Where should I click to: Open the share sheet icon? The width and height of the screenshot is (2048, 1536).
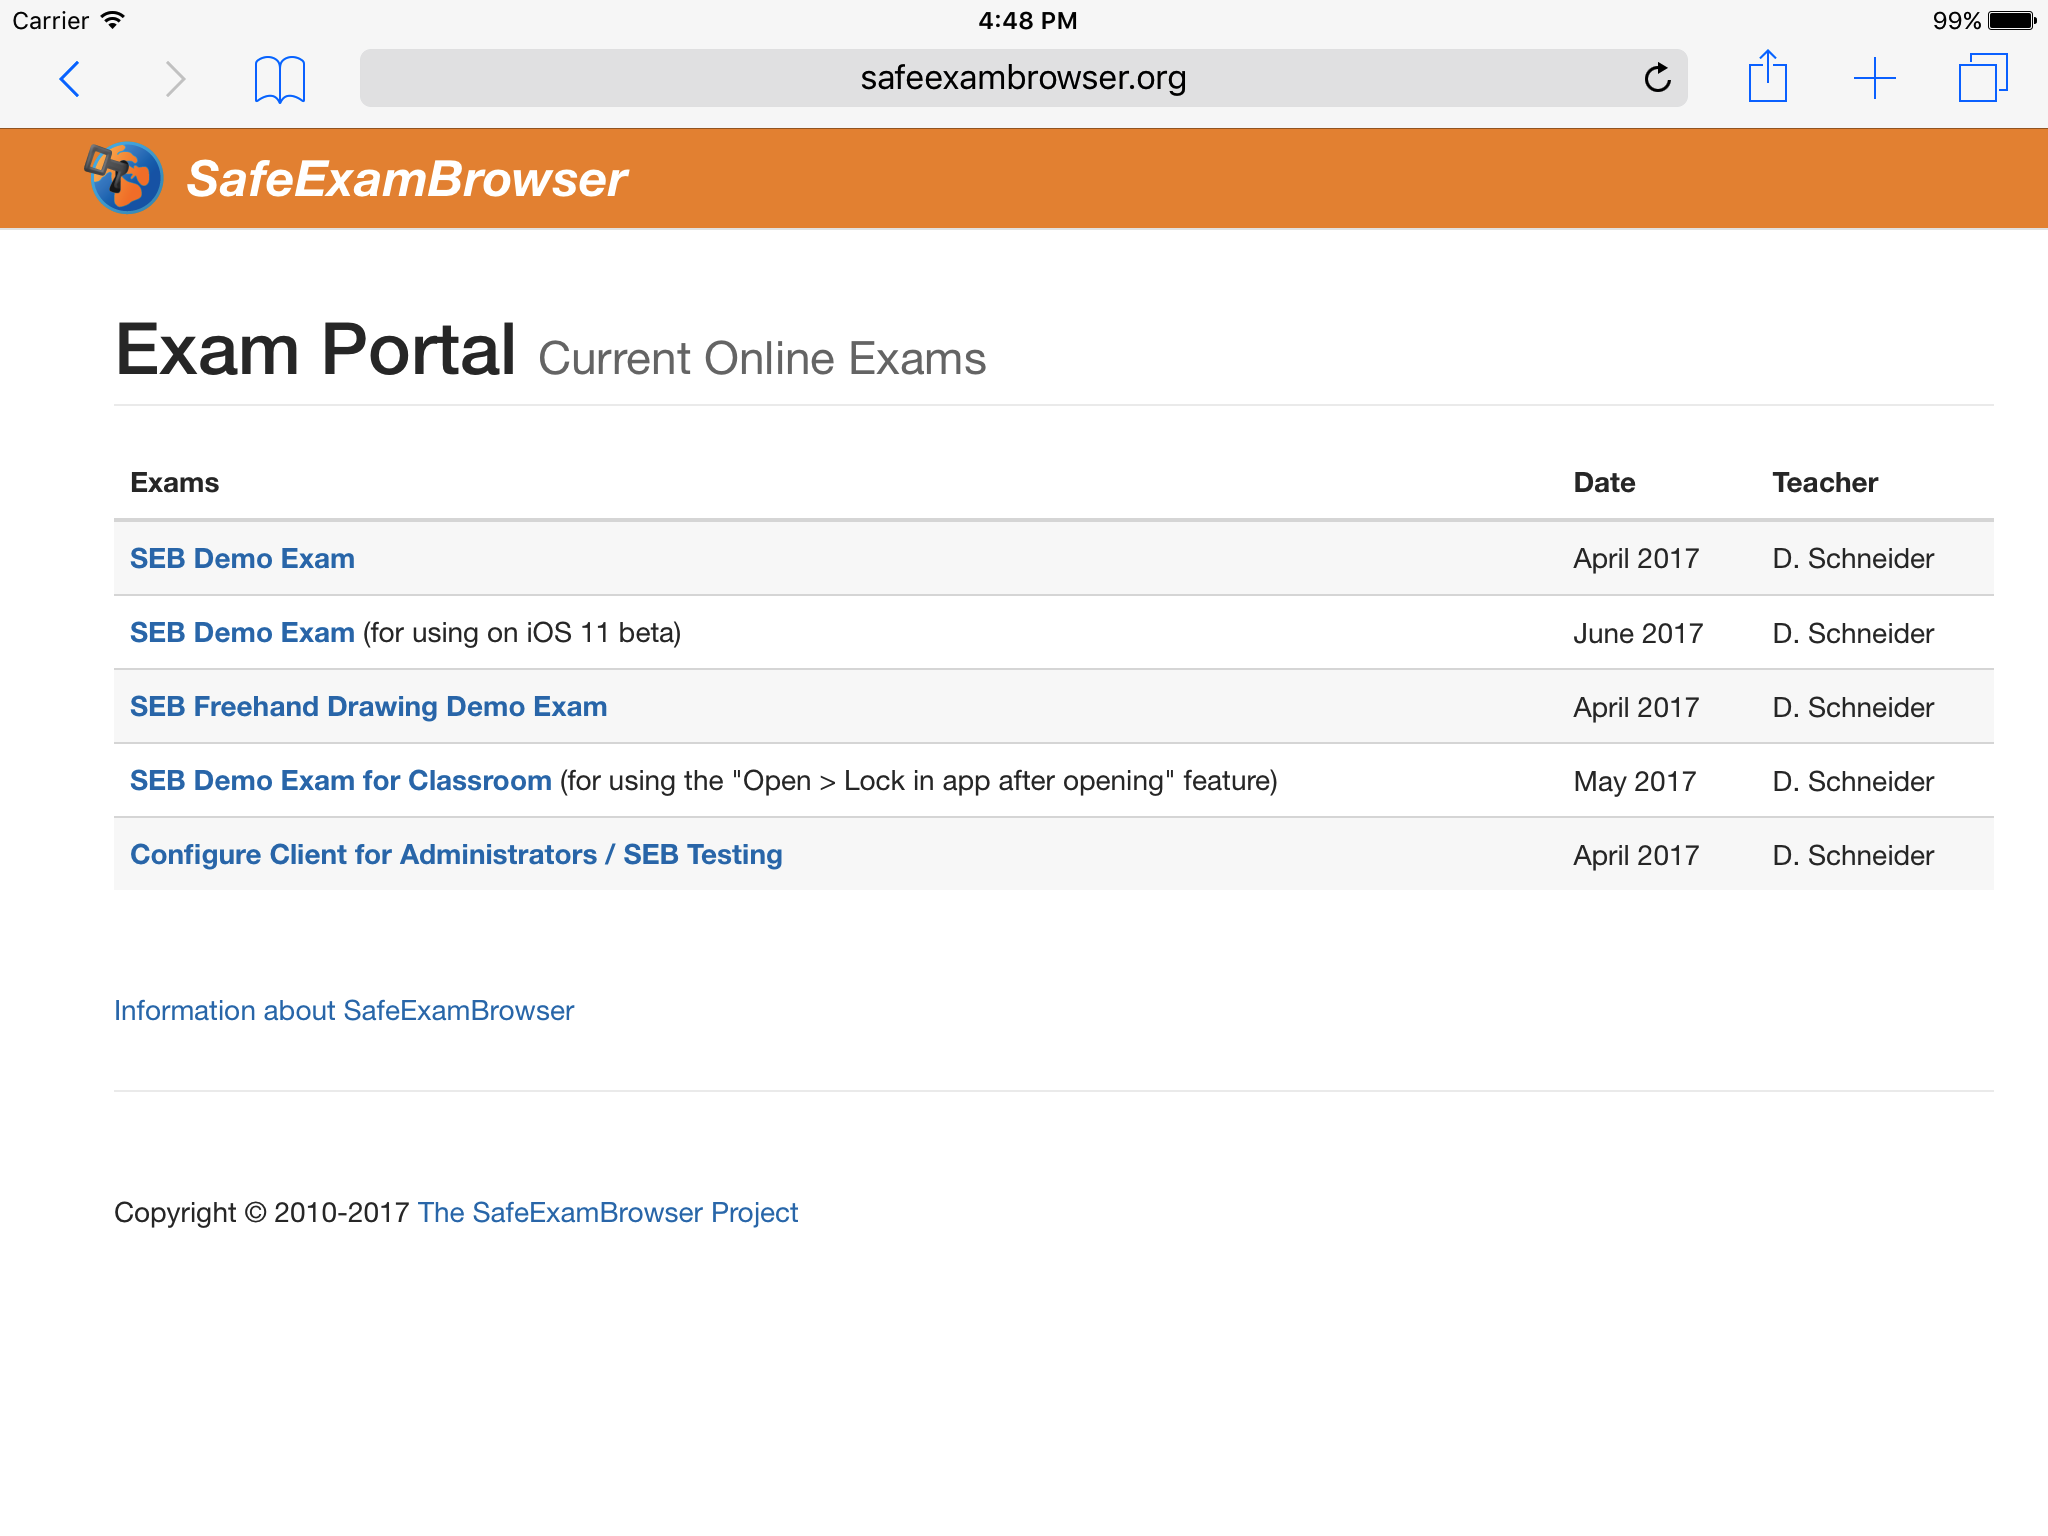coord(1767,77)
